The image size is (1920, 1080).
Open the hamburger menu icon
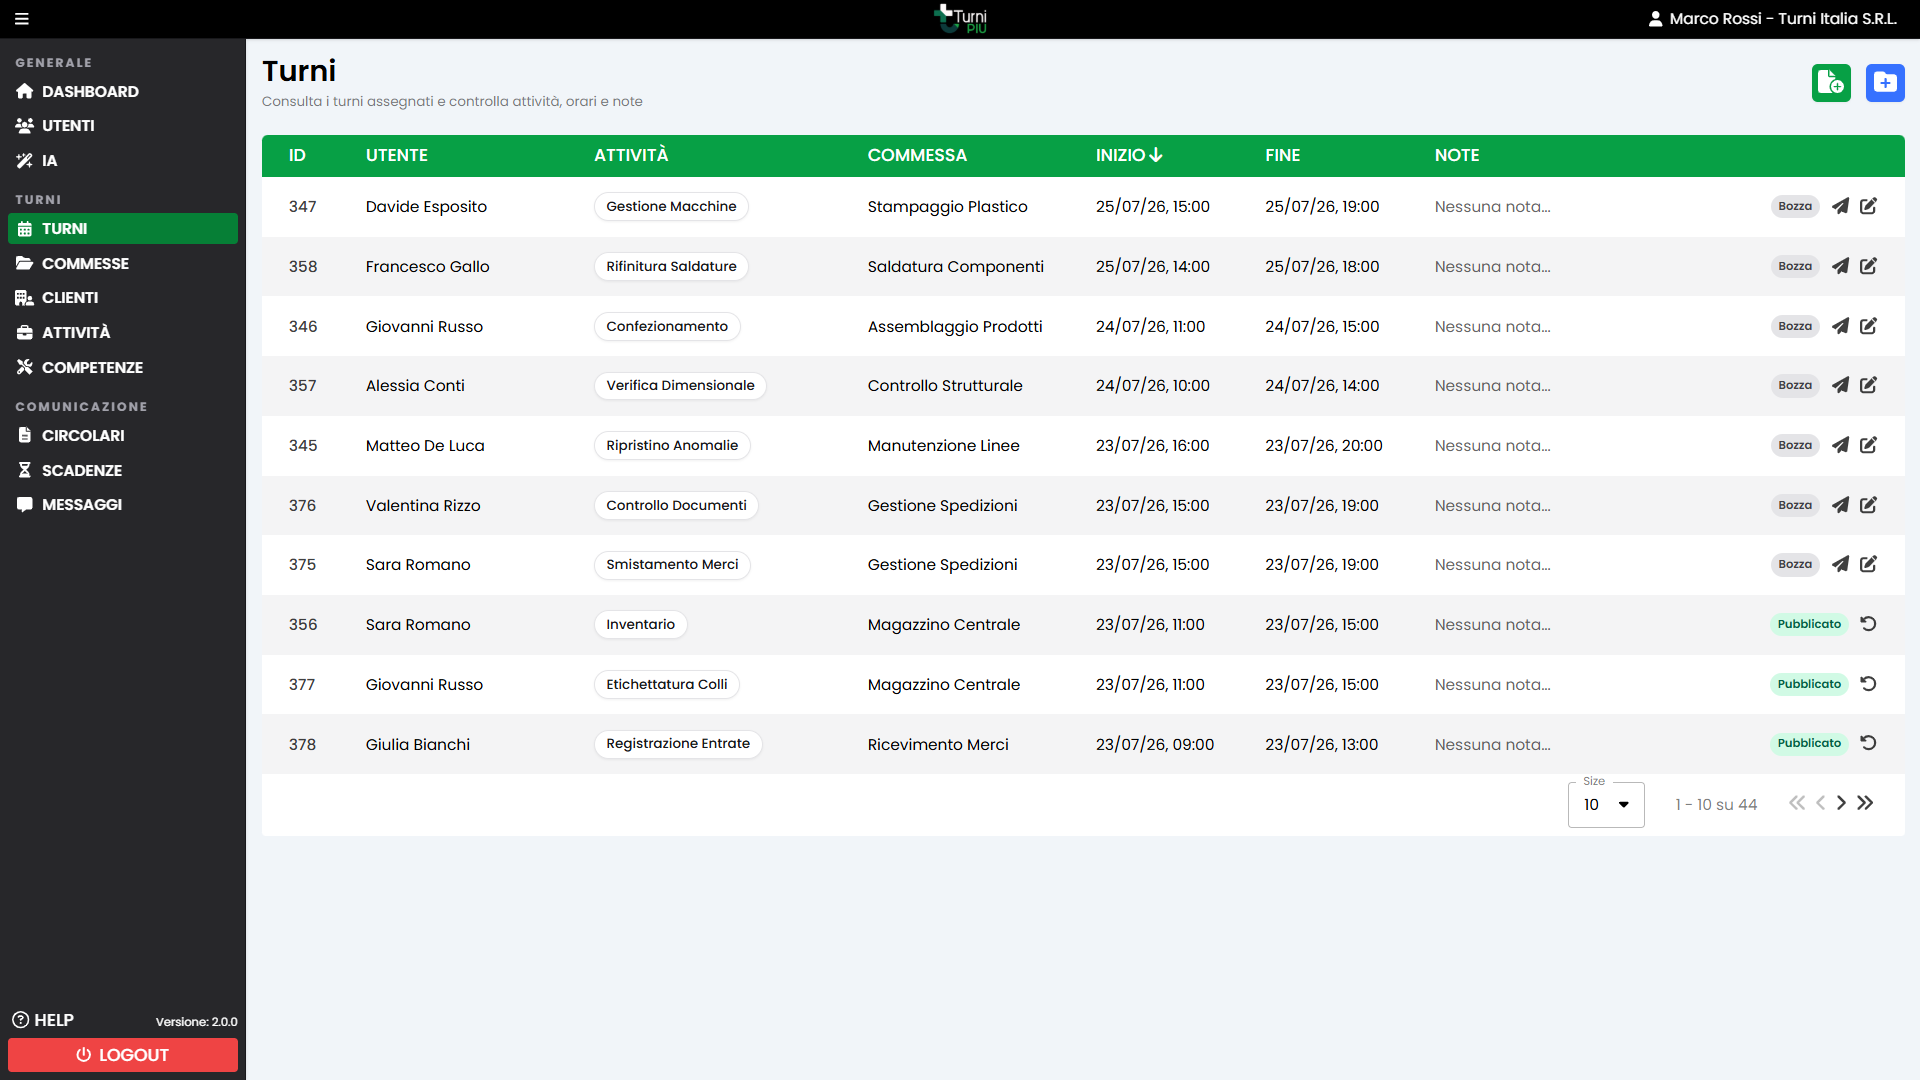pos(22,19)
